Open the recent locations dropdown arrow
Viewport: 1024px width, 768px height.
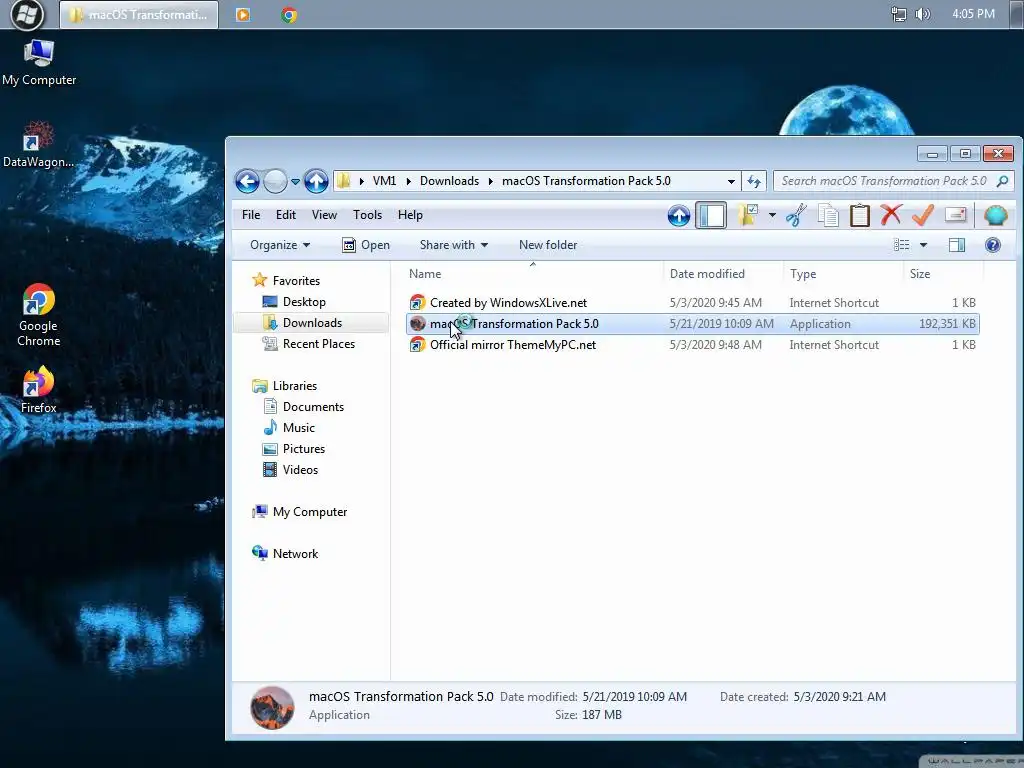[x=295, y=182]
